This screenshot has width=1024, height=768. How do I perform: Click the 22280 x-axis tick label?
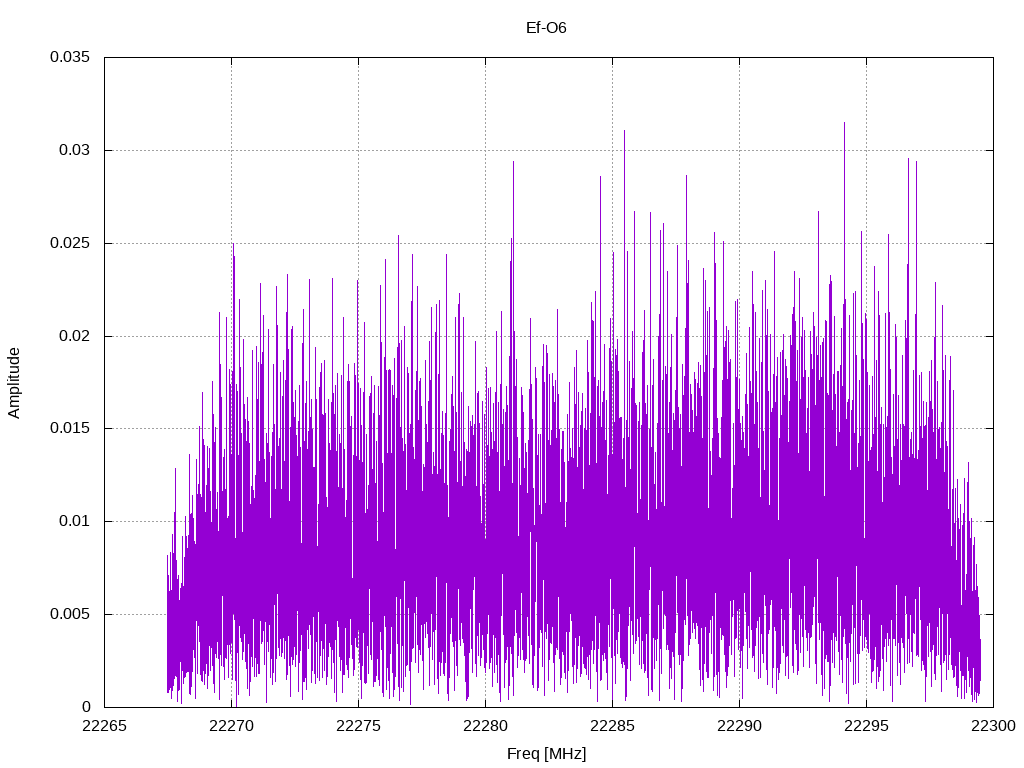(x=485, y=726)
